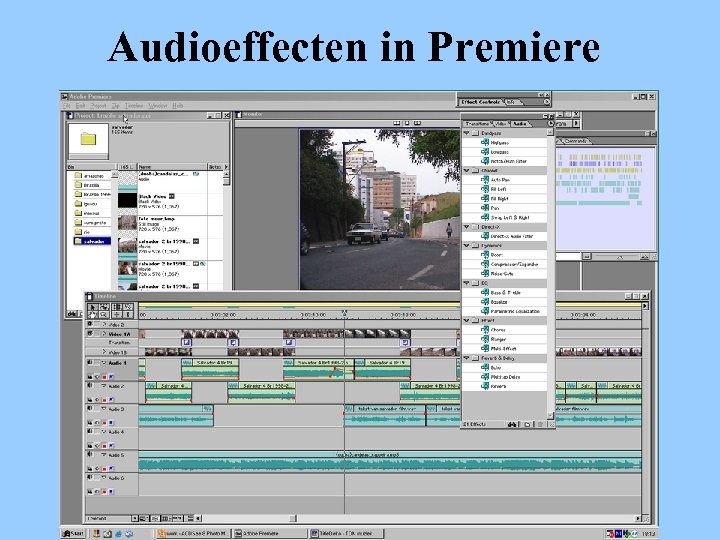720x540 pixels.
Task: Expand the Video 2 track
Action: pyautogui.click(x=104, y=325)
